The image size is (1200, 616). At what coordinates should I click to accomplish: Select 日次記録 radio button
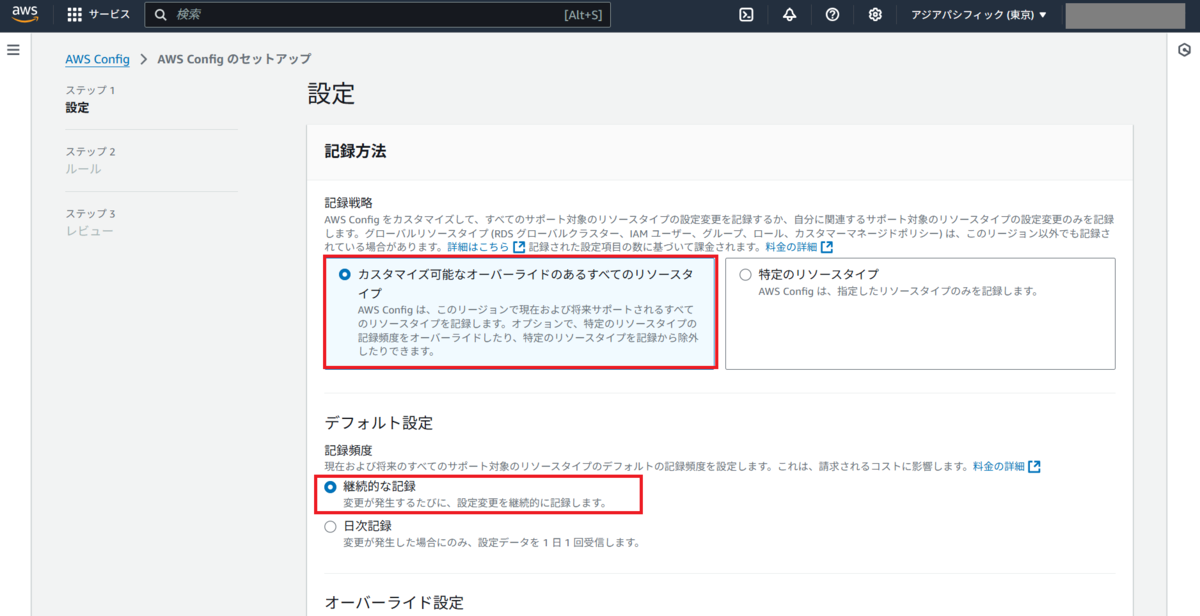click(x=331, y=526)
